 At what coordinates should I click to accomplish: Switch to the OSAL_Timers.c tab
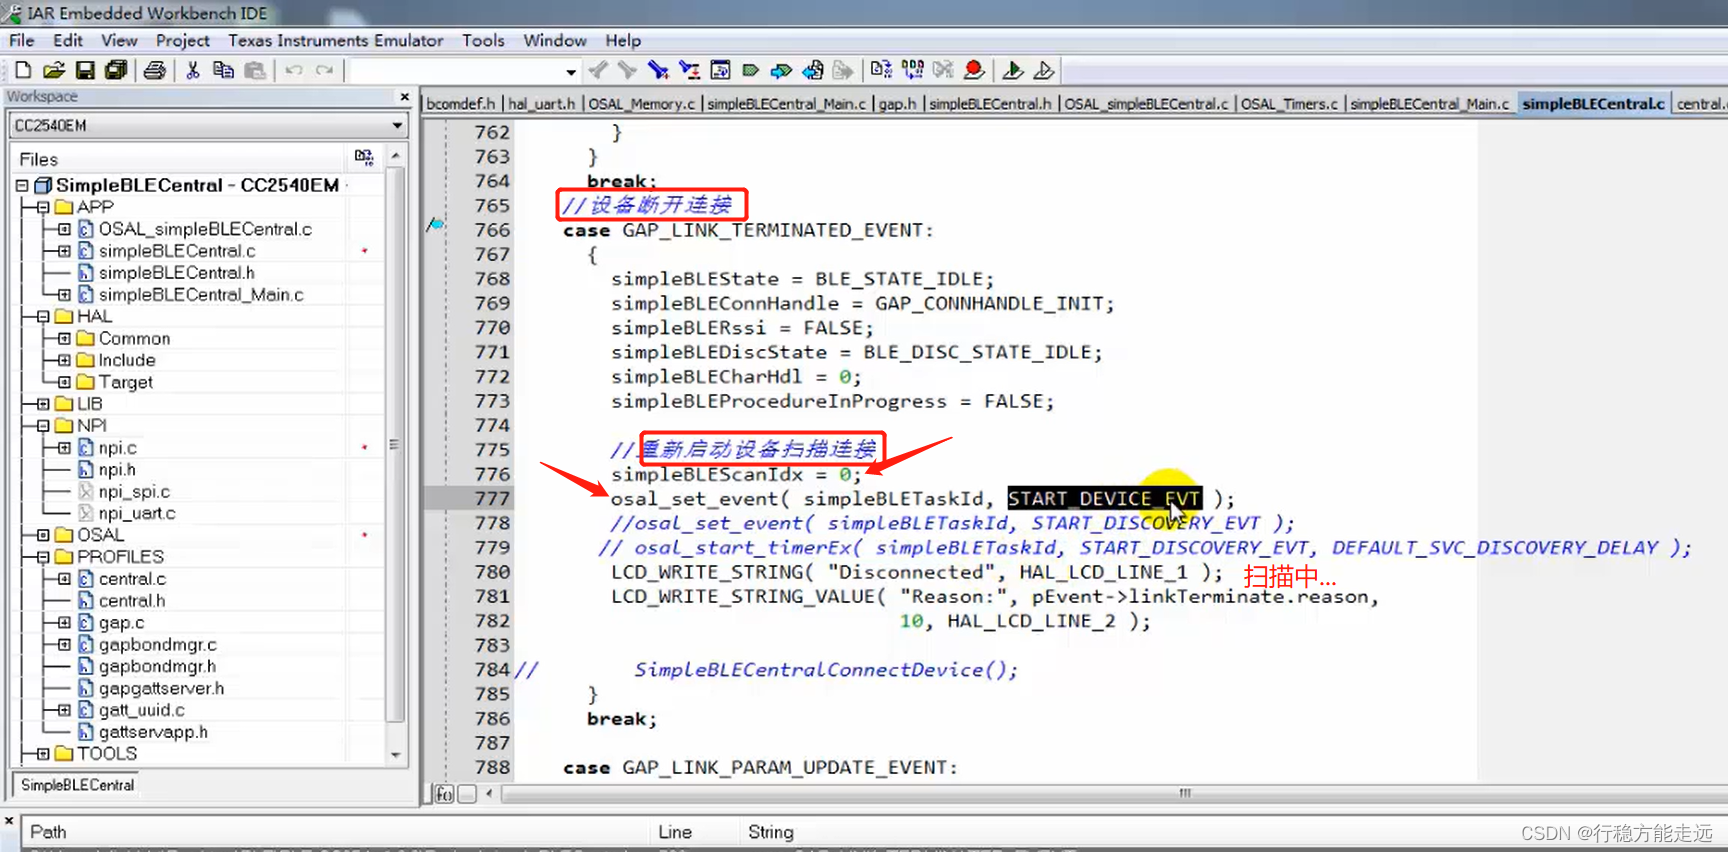(x=1289, y=104)
